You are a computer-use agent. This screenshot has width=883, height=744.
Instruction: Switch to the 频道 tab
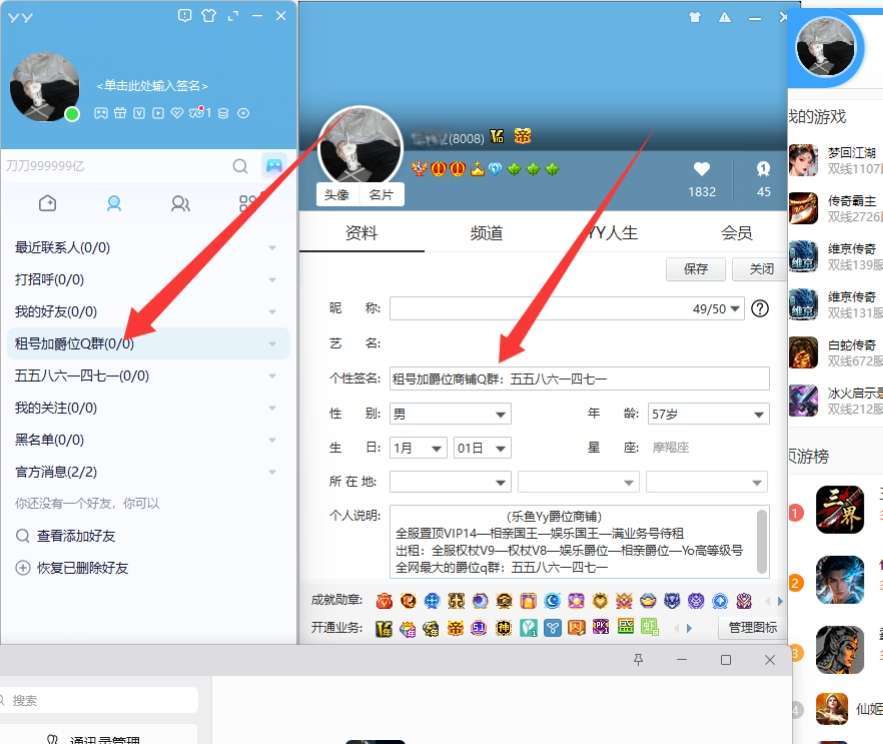(x=485, y=232)
